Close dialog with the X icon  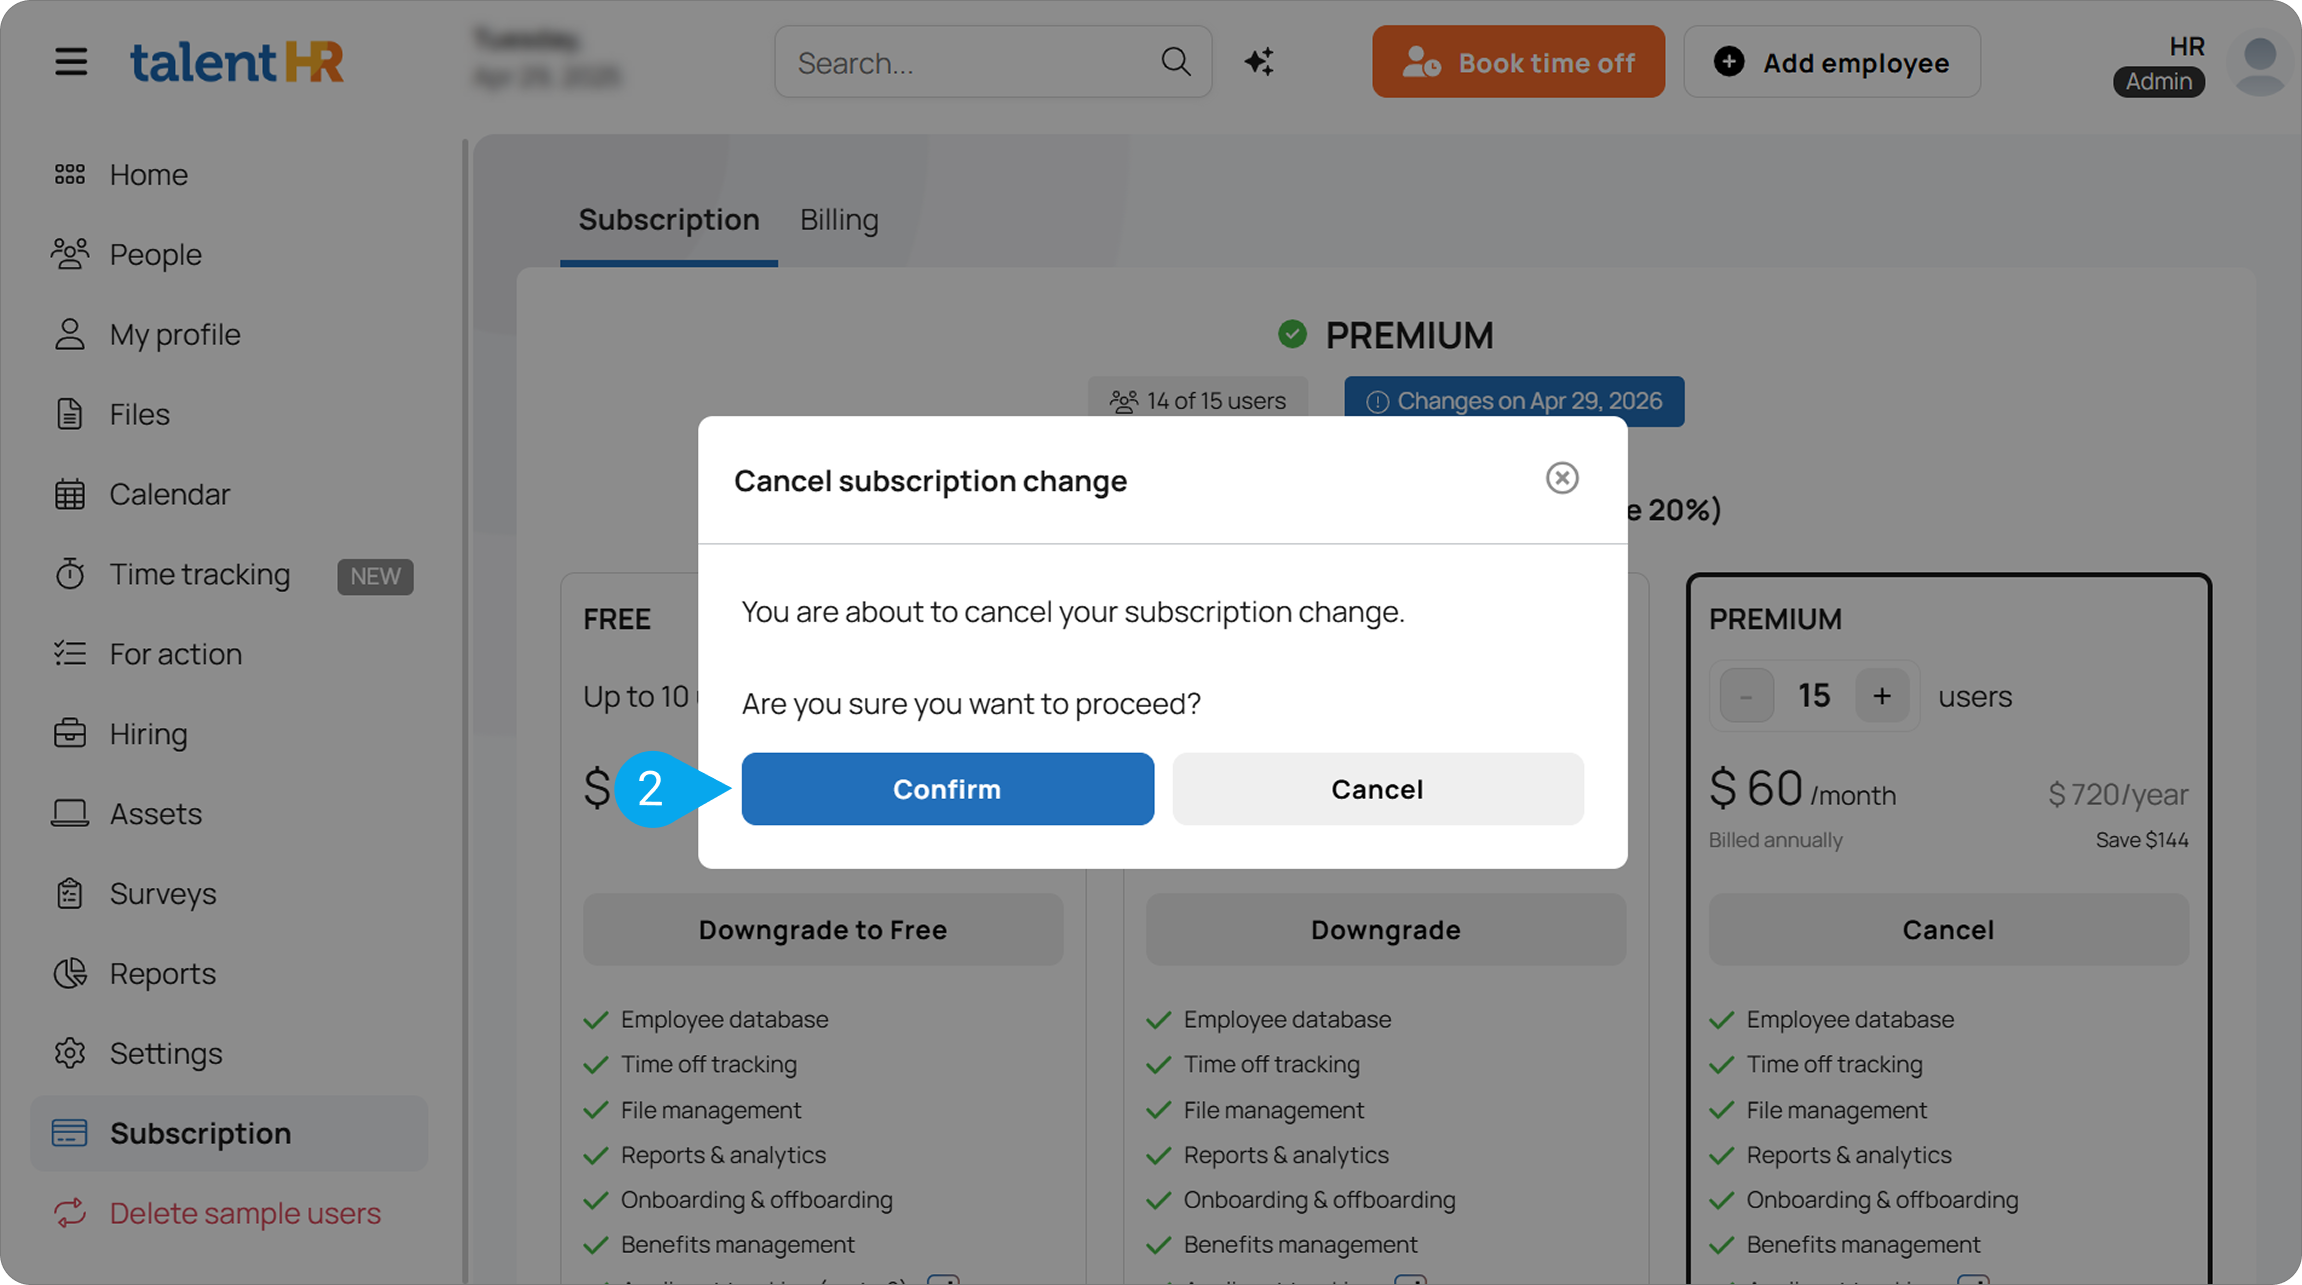pos(1562,478)
